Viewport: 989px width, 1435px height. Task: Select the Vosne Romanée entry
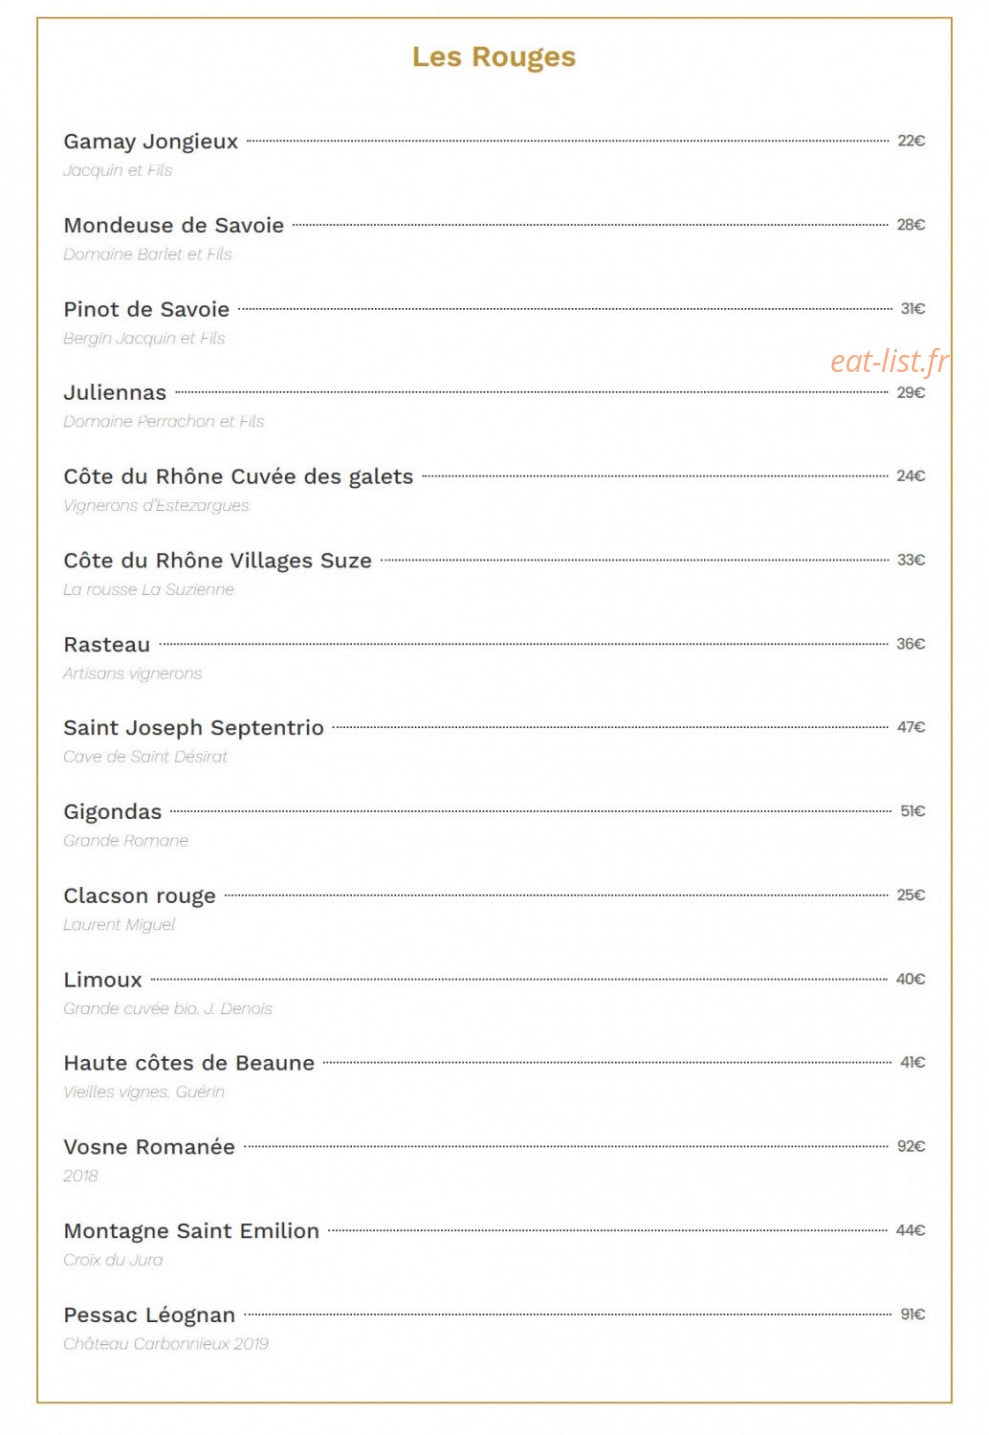click(x=149, y=1147)
